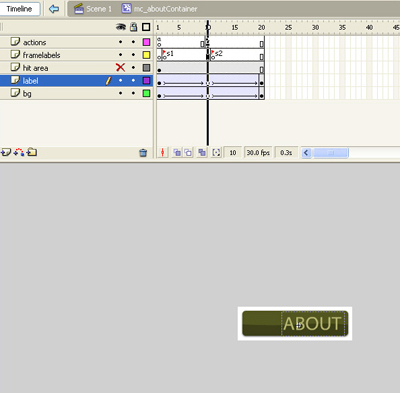Screen dimensions: 400x393
Task: Click magenta outline swatch of actions layer
Action: tap(146, 42)
